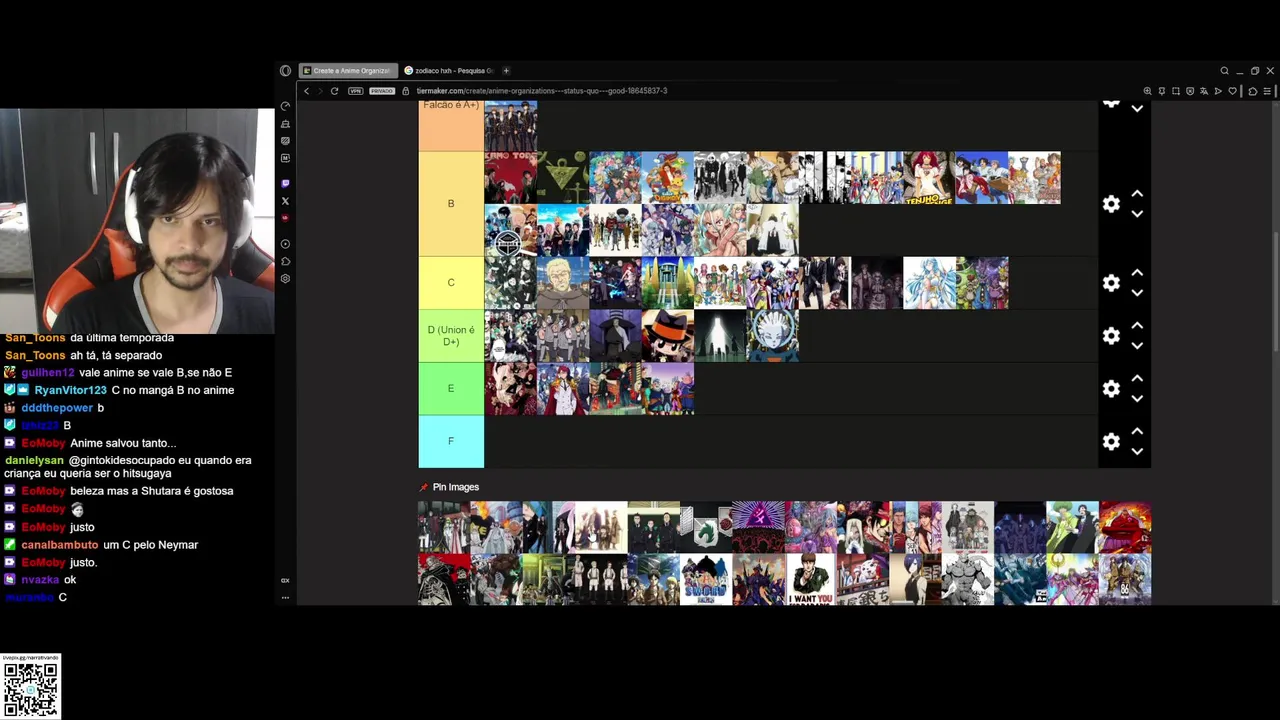Open settings gear for tier F
This screenshot has height=720, width=1280.
(1111, 442)
